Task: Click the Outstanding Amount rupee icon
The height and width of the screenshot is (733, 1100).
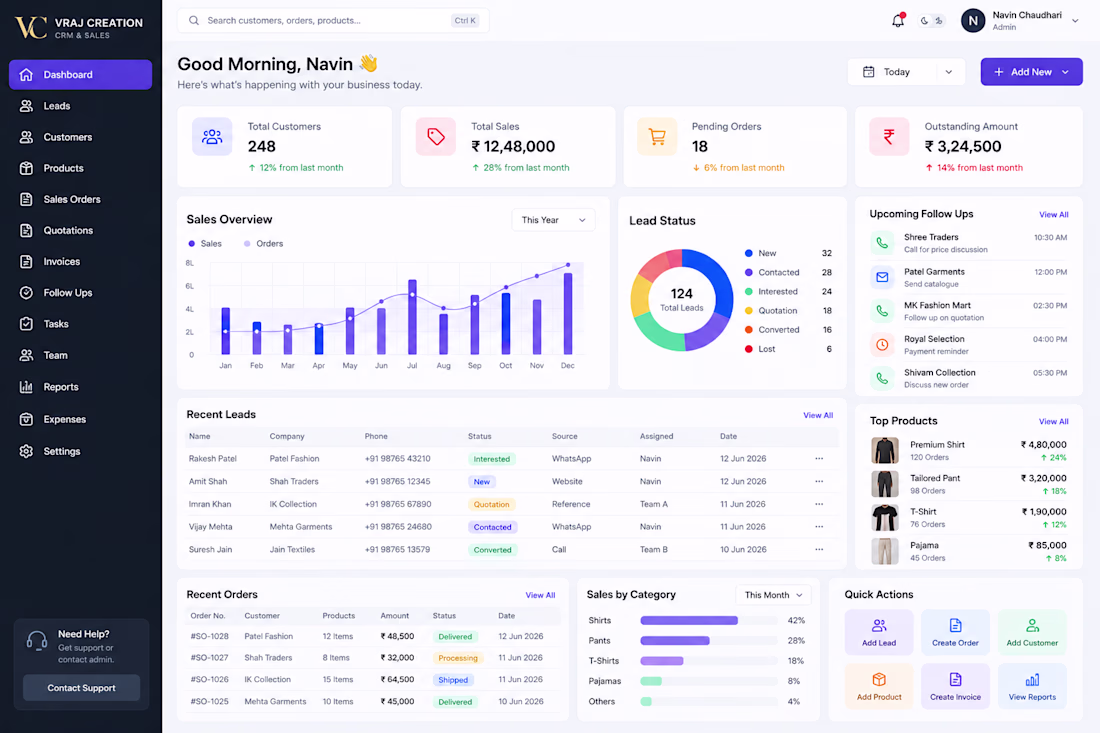Action: pos(889,137)
